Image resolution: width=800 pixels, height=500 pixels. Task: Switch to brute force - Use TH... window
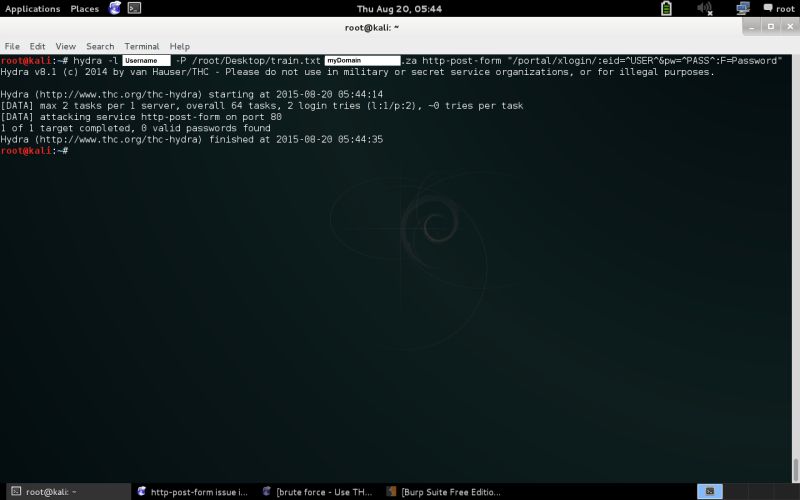318,492
